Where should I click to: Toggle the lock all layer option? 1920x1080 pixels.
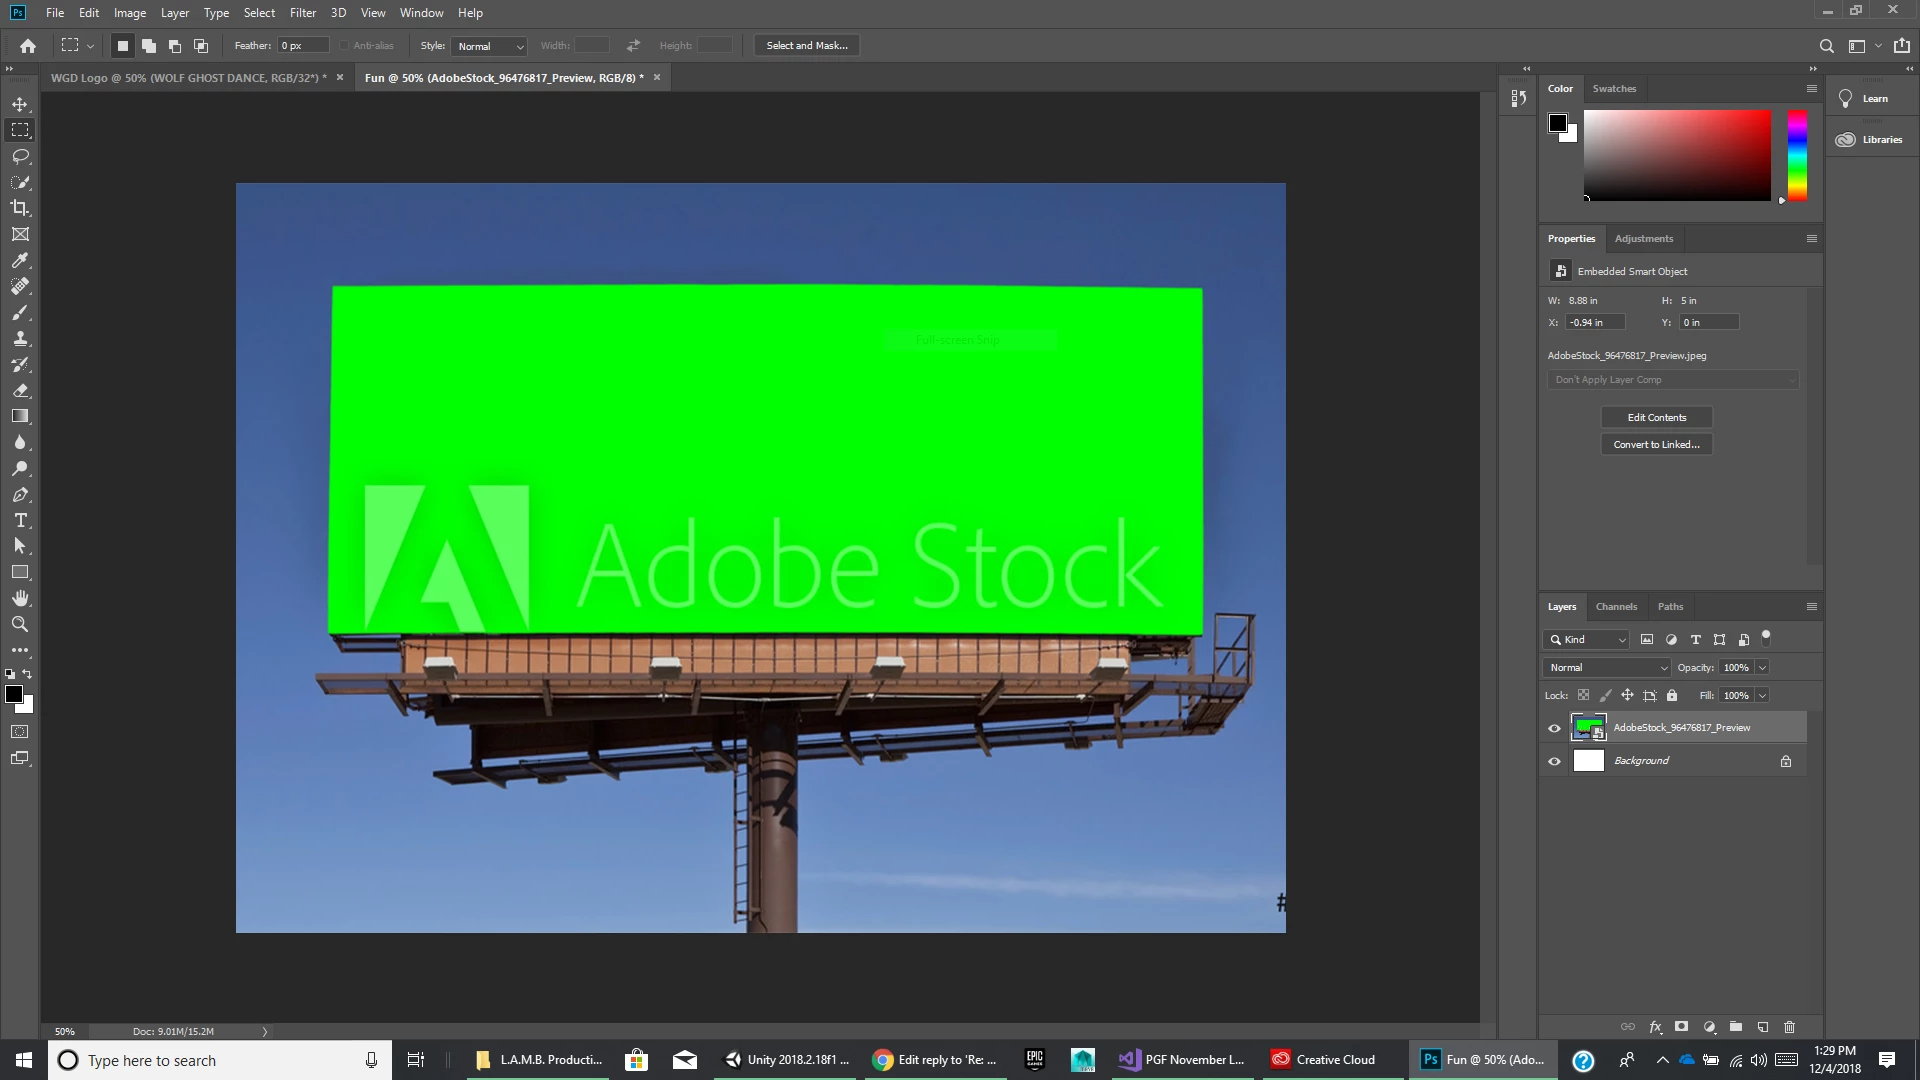pos(1672,695)
